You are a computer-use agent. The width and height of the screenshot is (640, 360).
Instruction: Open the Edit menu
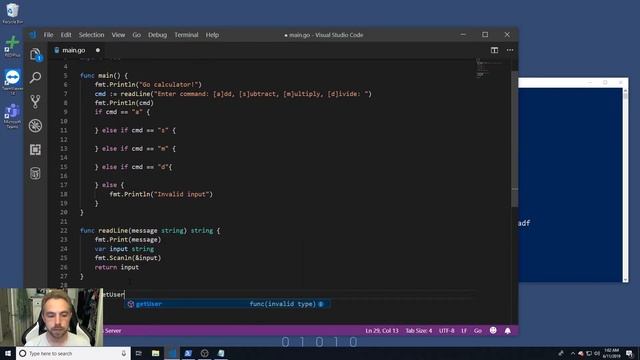pyautogui.click(x=66, y=35)
